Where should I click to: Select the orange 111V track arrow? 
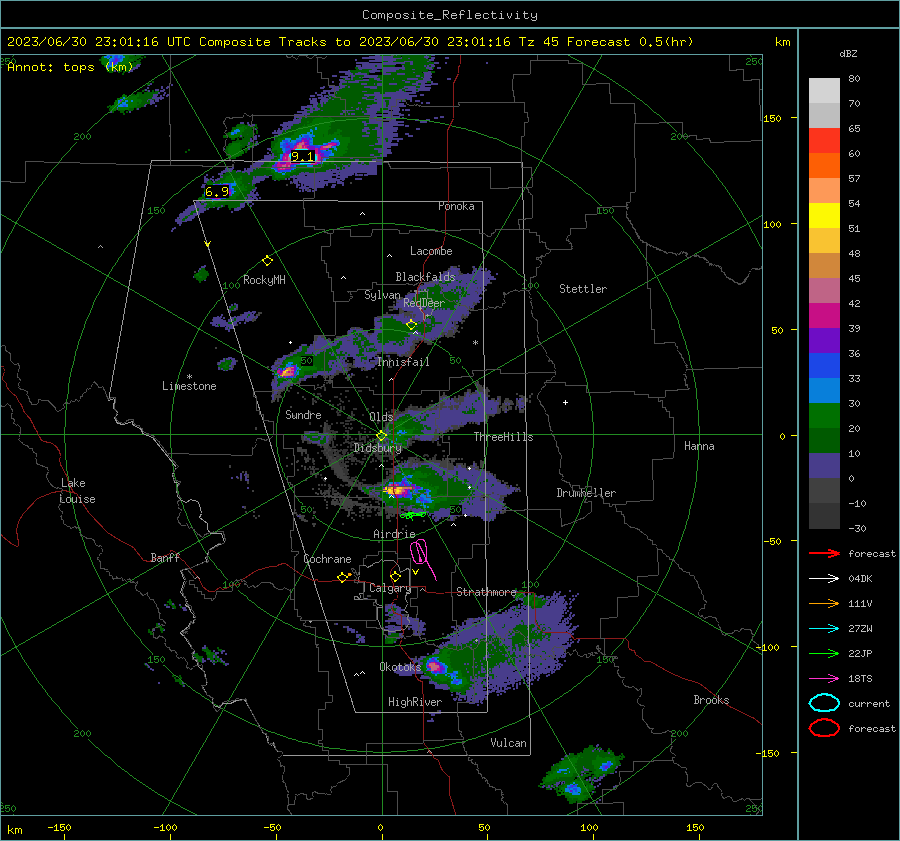(x=824, y=603)
